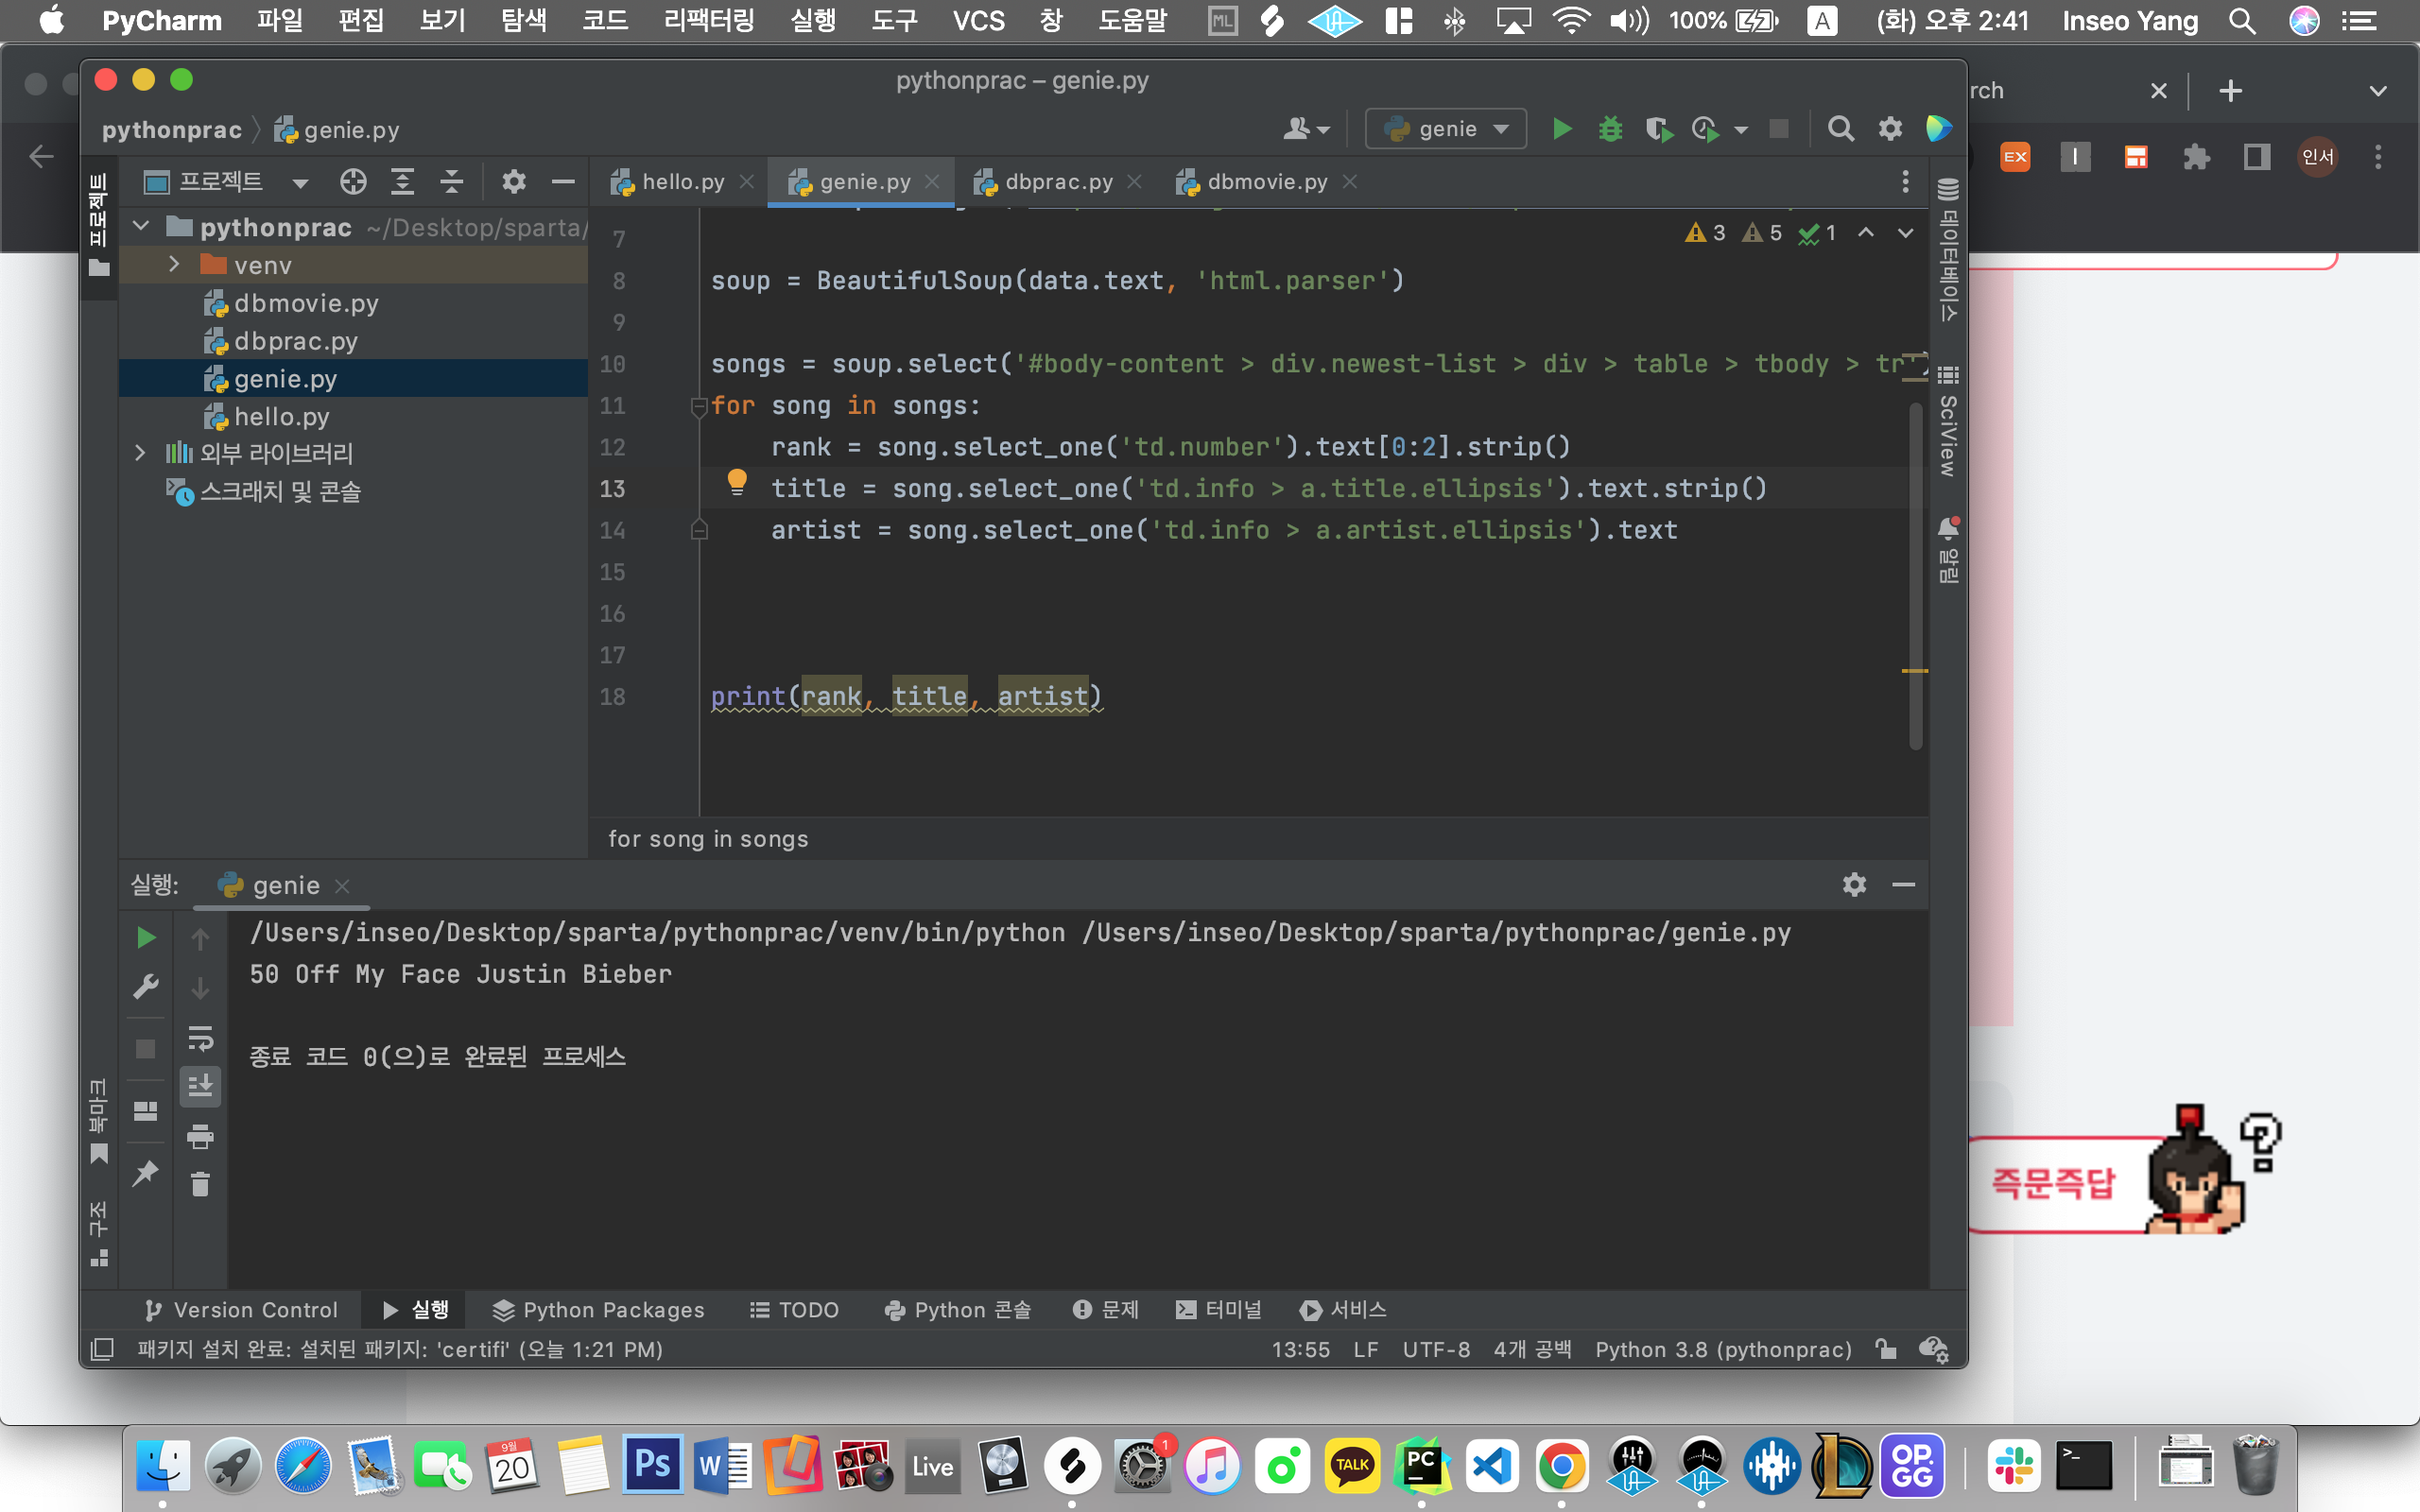Screen dimensions: 2420x1512
Task: Toggle the structure stripe button
Action: click(99, 1234)
